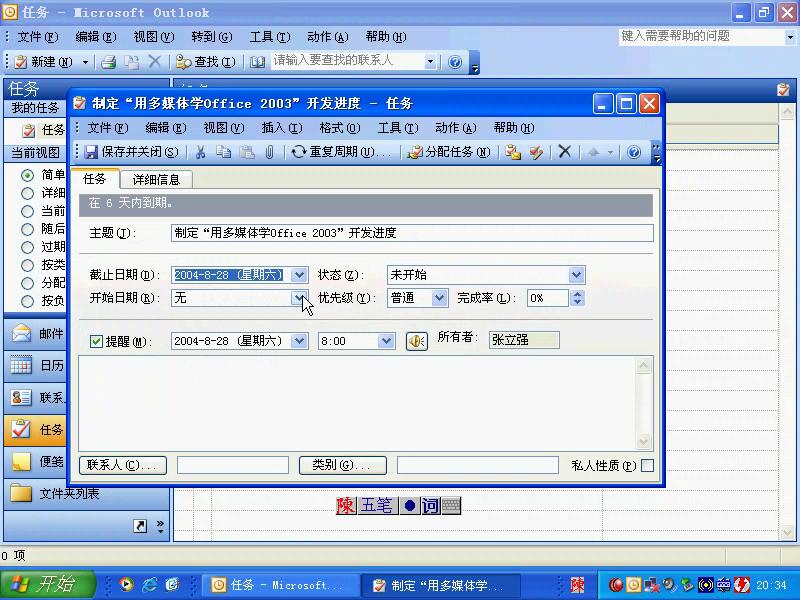Viewport: 800px width, 600px height.
Task: Click the shortcuts arrow icon below navigation pane
Action: pos(140,526)
